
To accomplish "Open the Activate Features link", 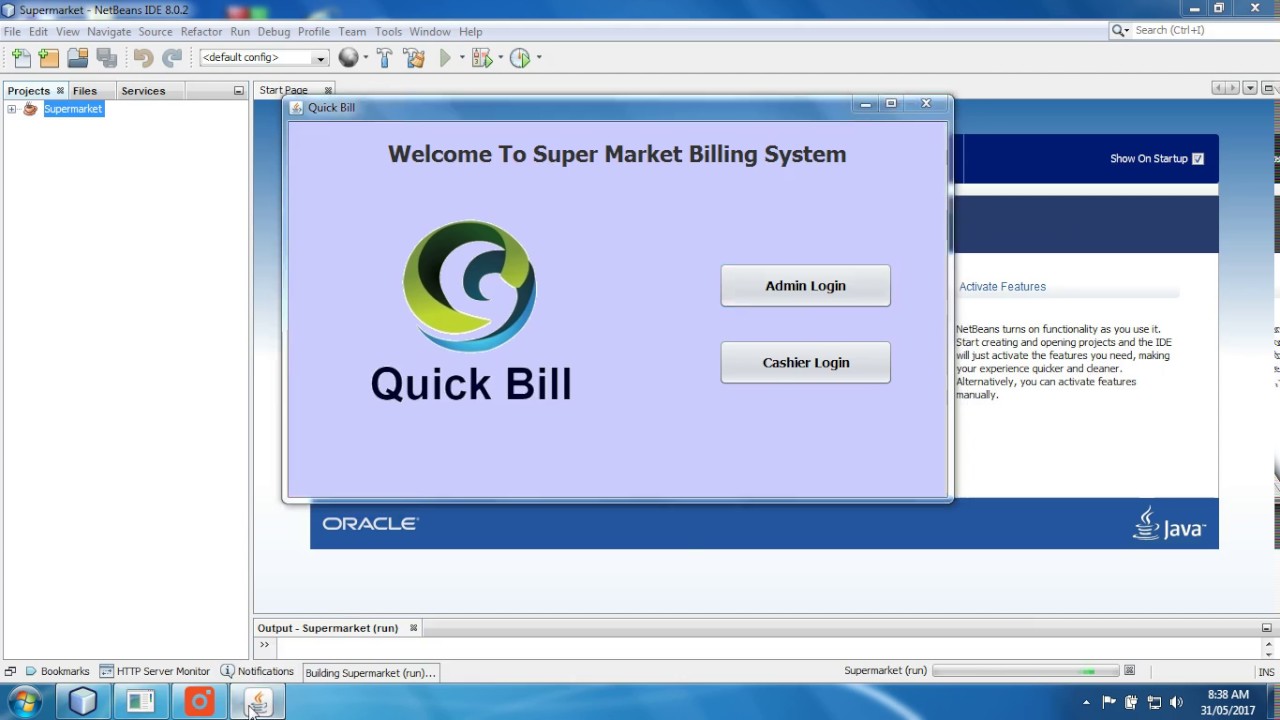I will [1002, 287].
